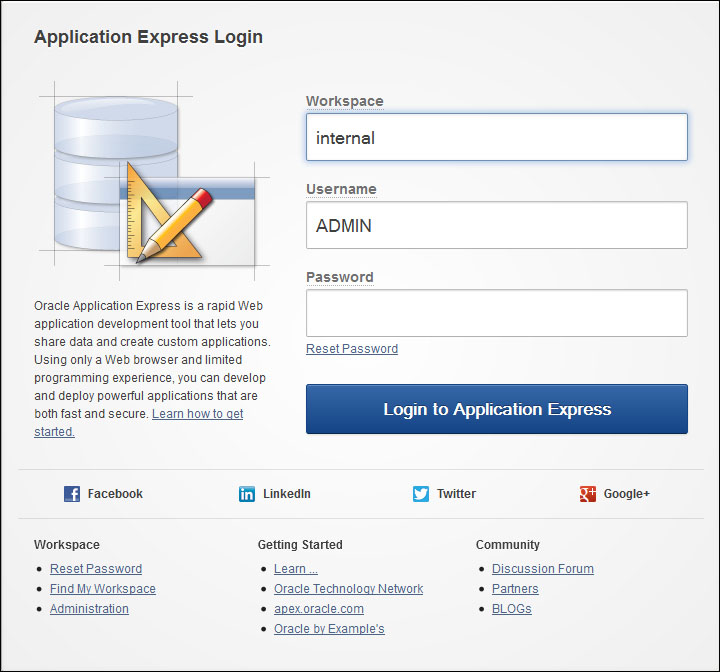720x672 pixels.
Task: Open apex.oracle.com link
Action: [x=319, y=609]
